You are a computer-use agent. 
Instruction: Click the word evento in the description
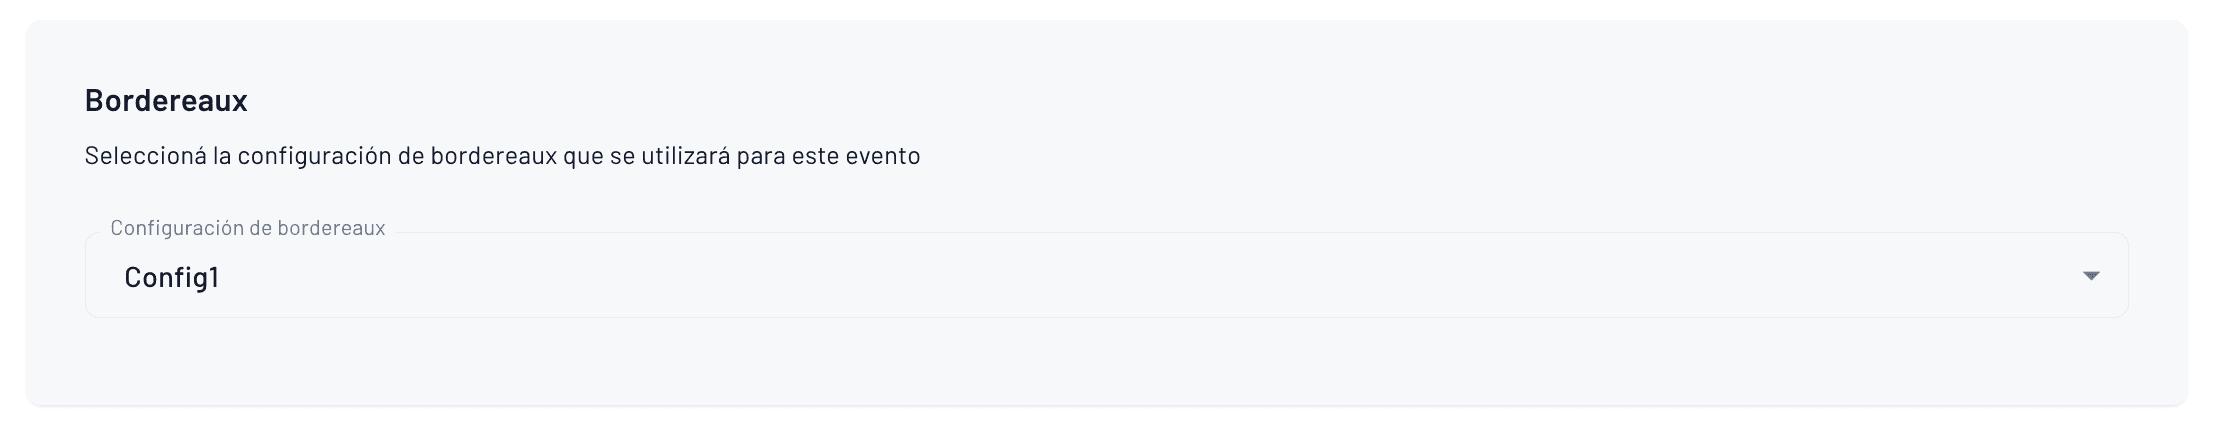(x=882, y=156)
